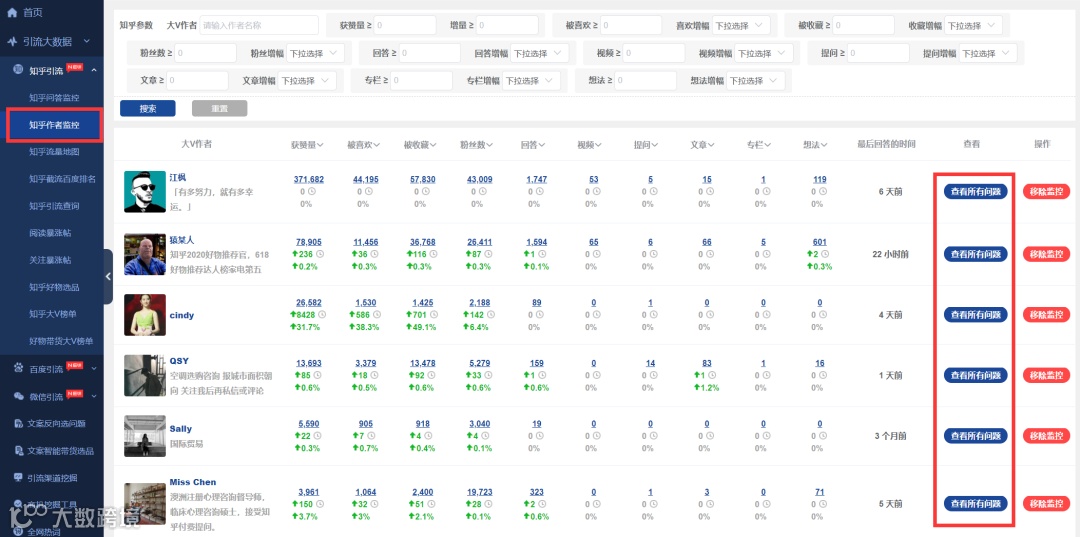
Task: Click the globe icon beside 知乎引流
Action: (x=19, y=71)
